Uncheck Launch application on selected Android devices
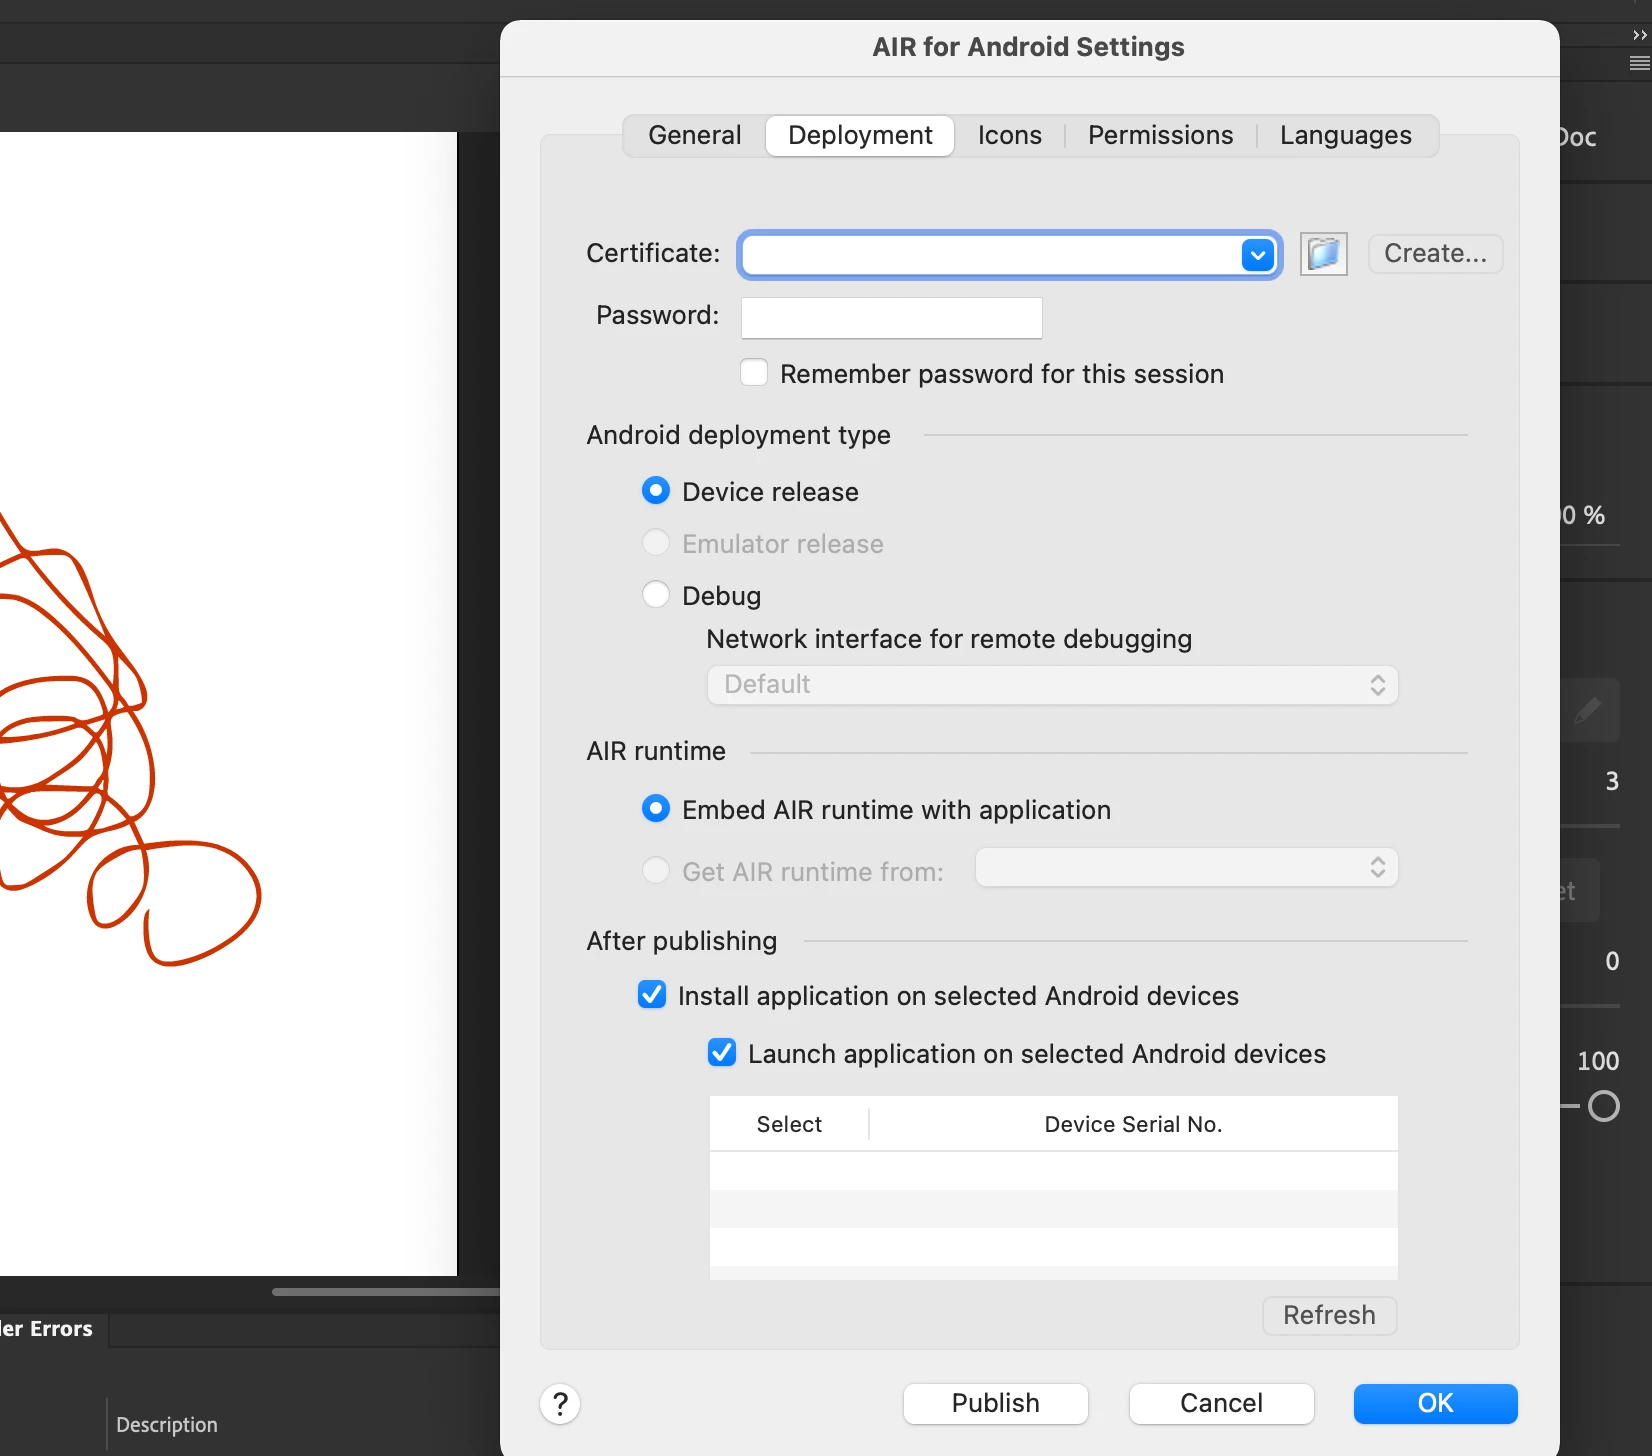 pyautogui.click(x=722, y=1053)
